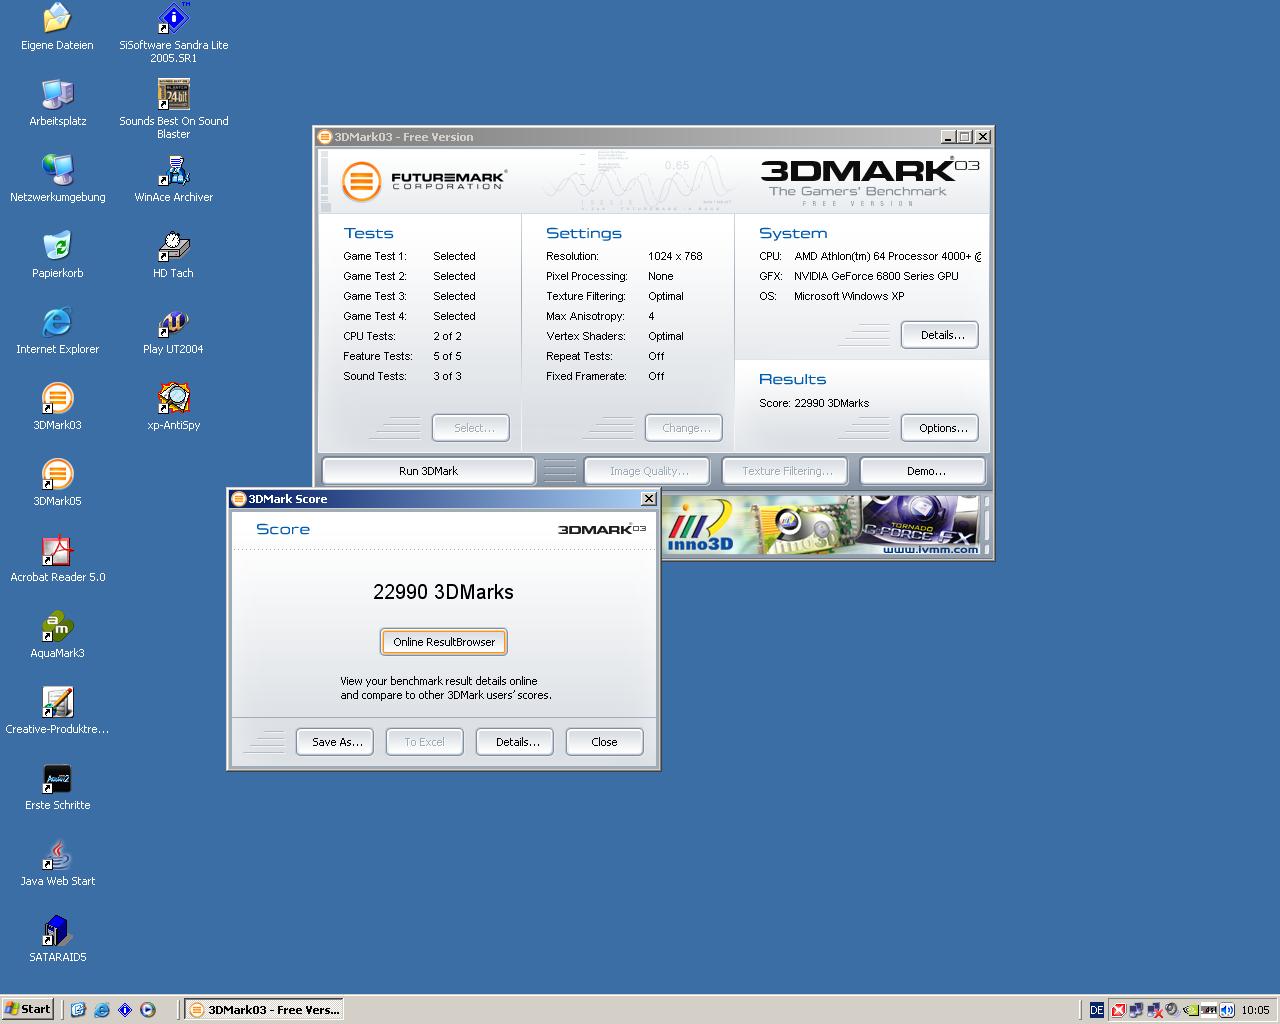The height and width of the screenshot is (1024, 1280).
Task: Click the NVIDIA GeForce 6800 Series GPU text
Action: pyautogui.click(x=876, y=276)
